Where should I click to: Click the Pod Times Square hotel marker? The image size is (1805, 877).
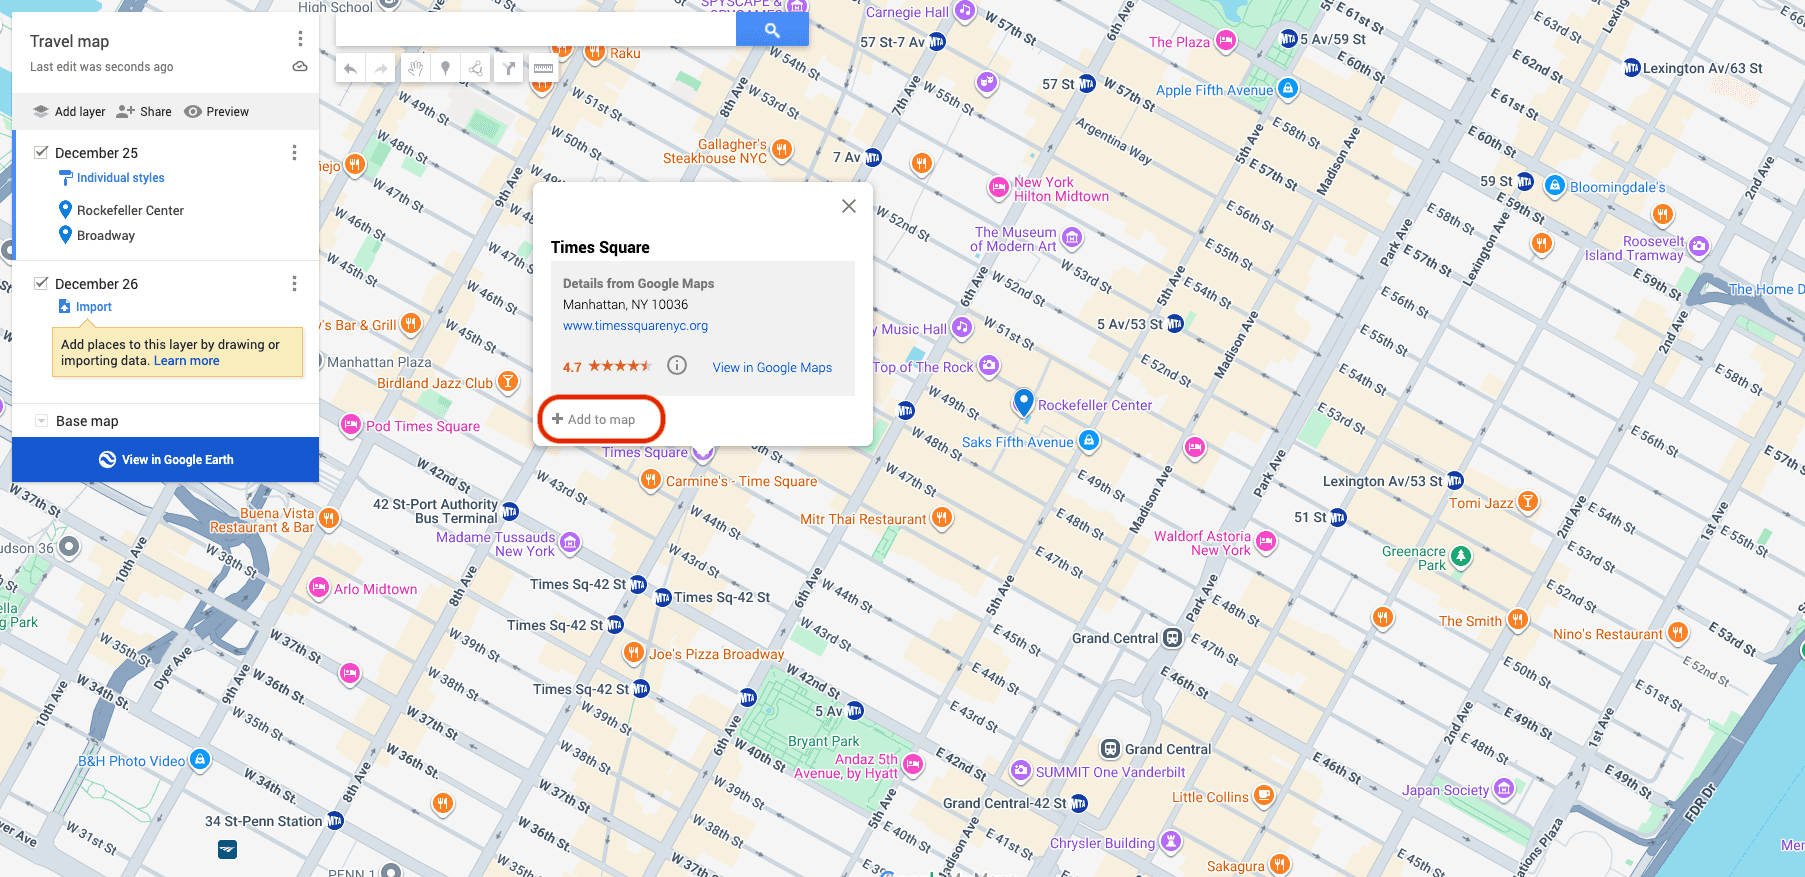(351, 425)
